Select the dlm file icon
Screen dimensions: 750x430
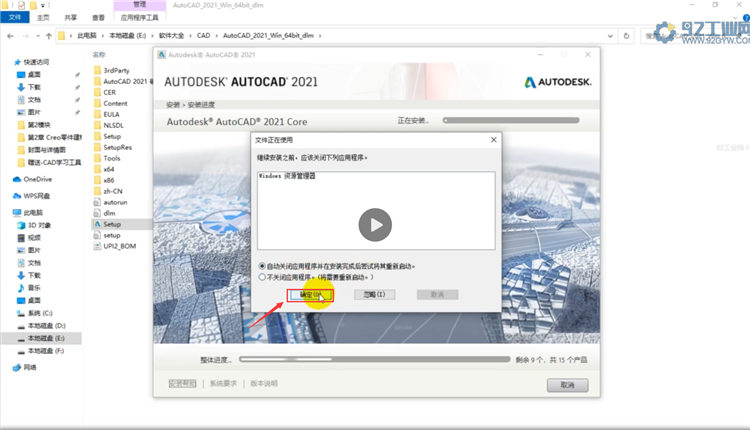point(97,213)
